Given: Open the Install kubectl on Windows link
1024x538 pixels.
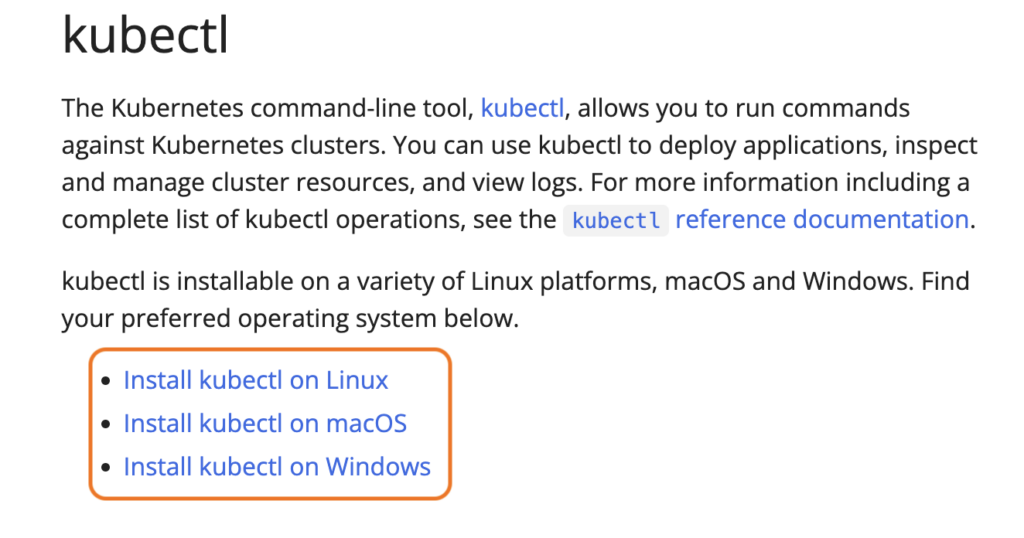Looking at the screenshot, I should click(277, 467).
